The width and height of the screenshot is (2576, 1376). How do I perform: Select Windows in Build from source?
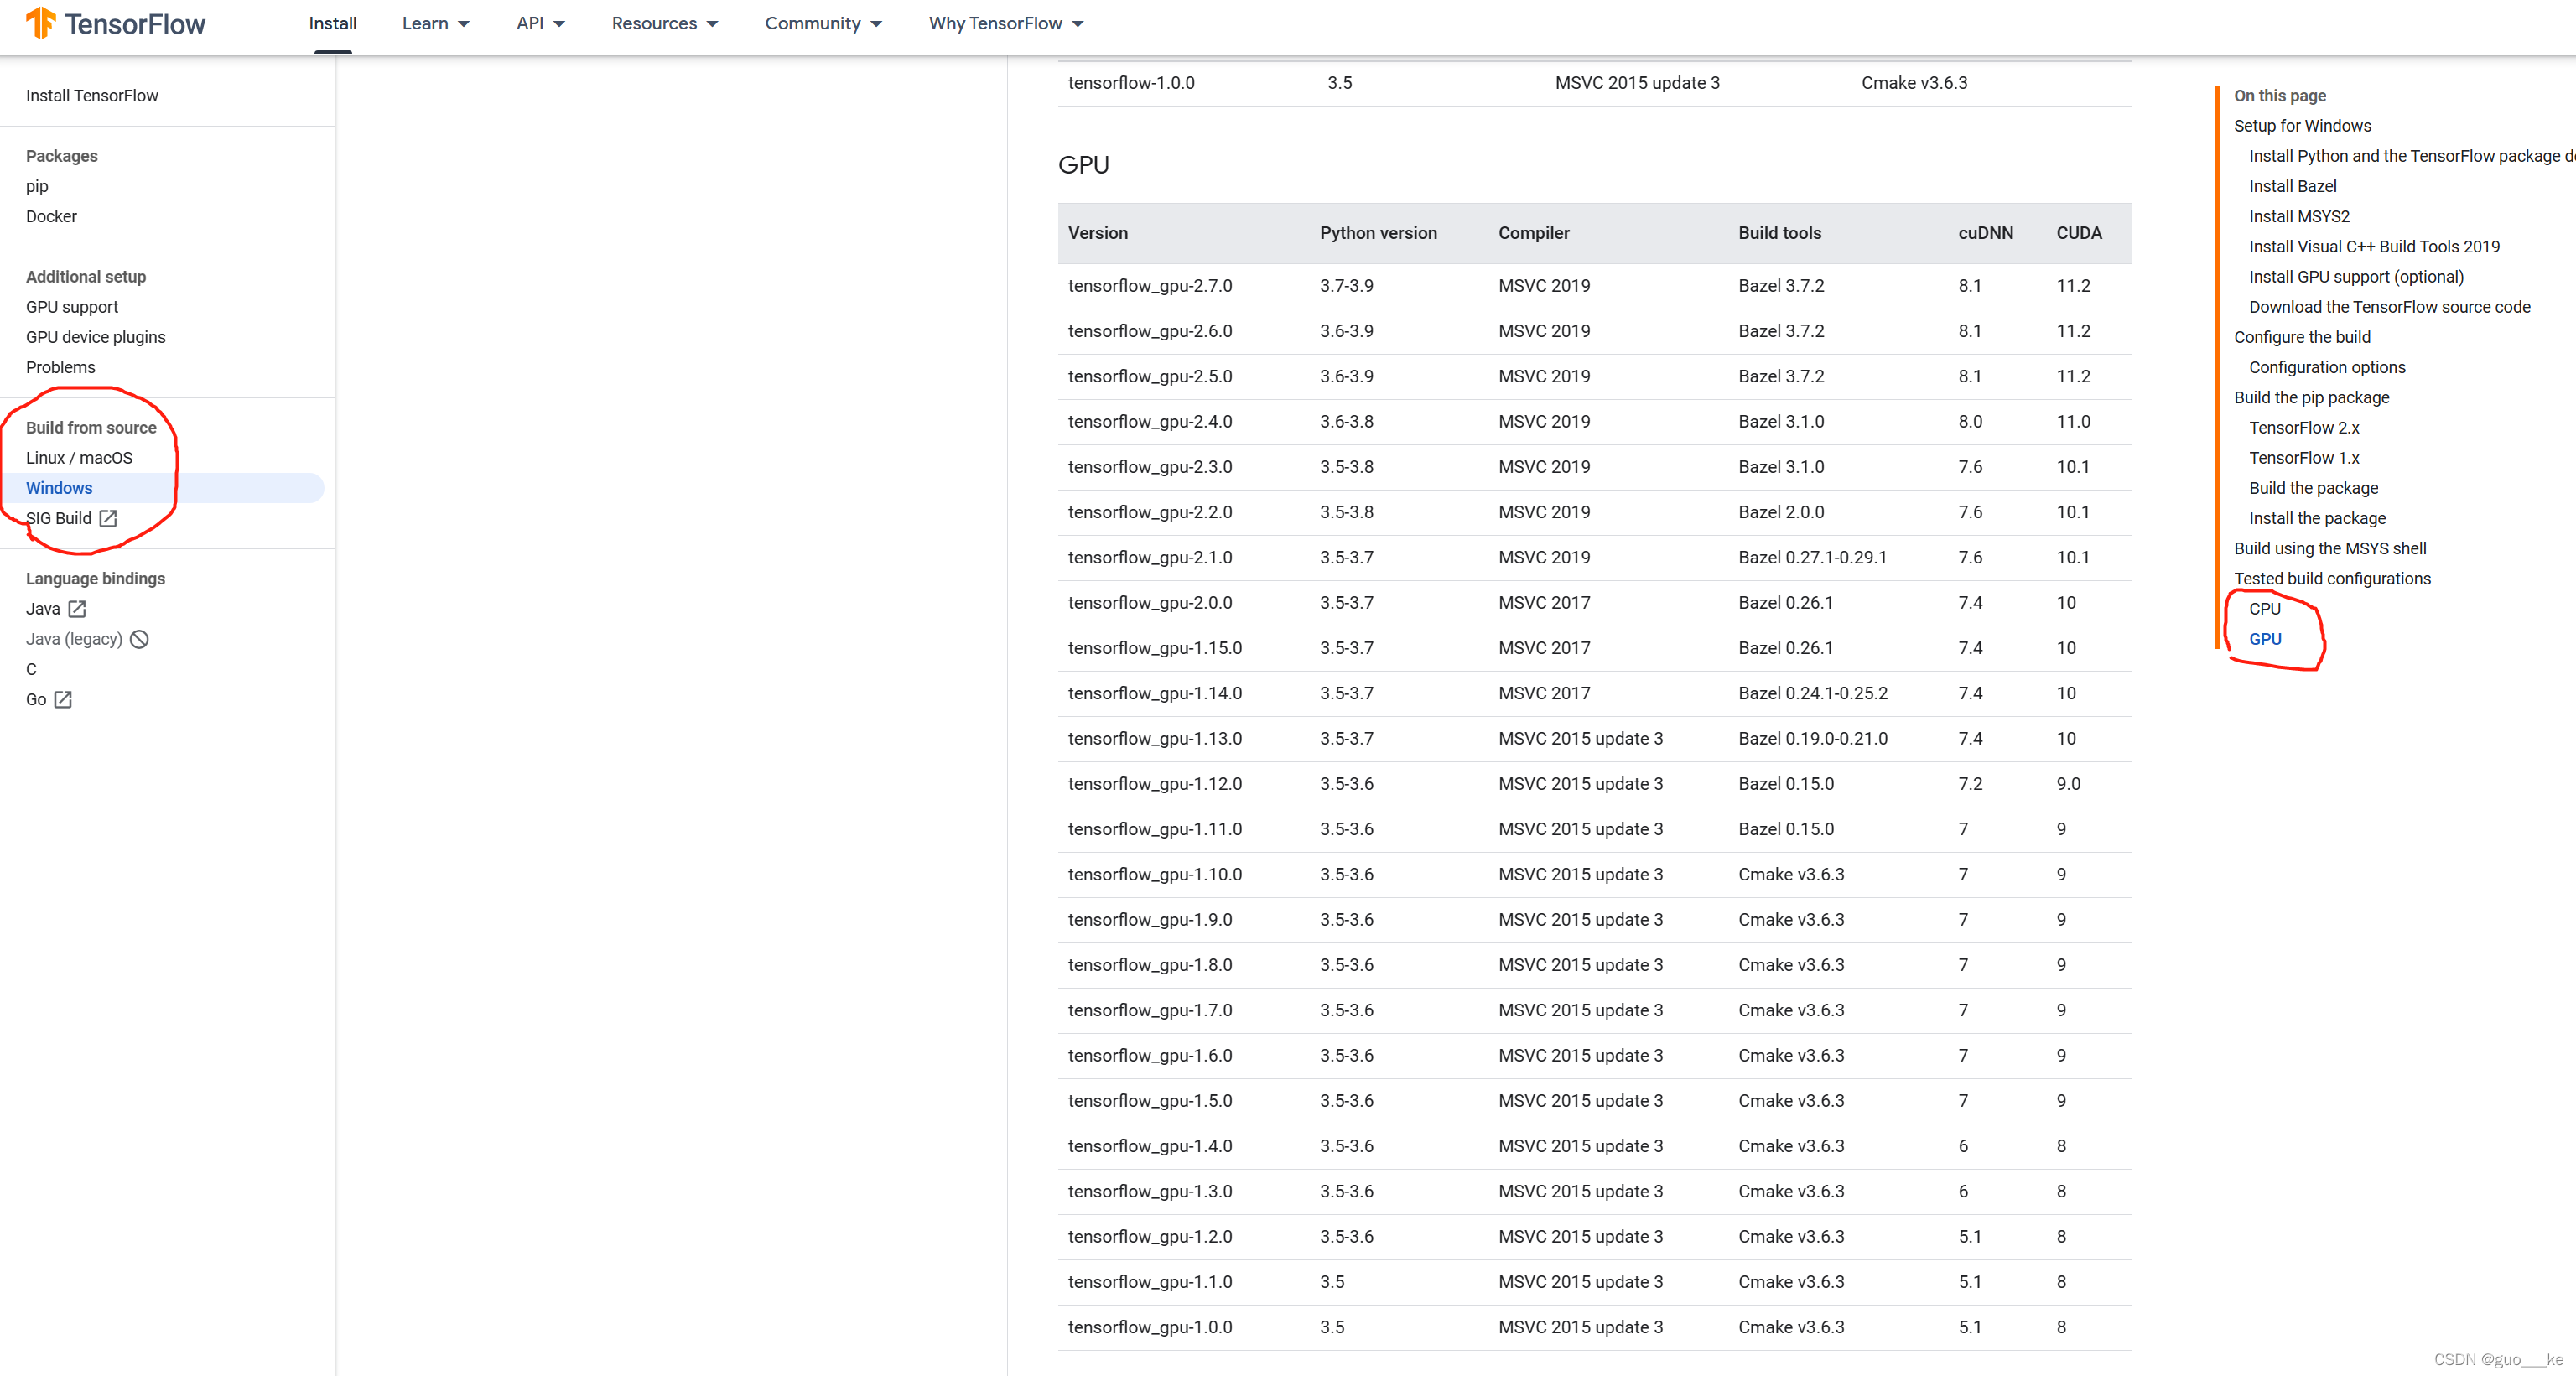(x=59, y=488)
